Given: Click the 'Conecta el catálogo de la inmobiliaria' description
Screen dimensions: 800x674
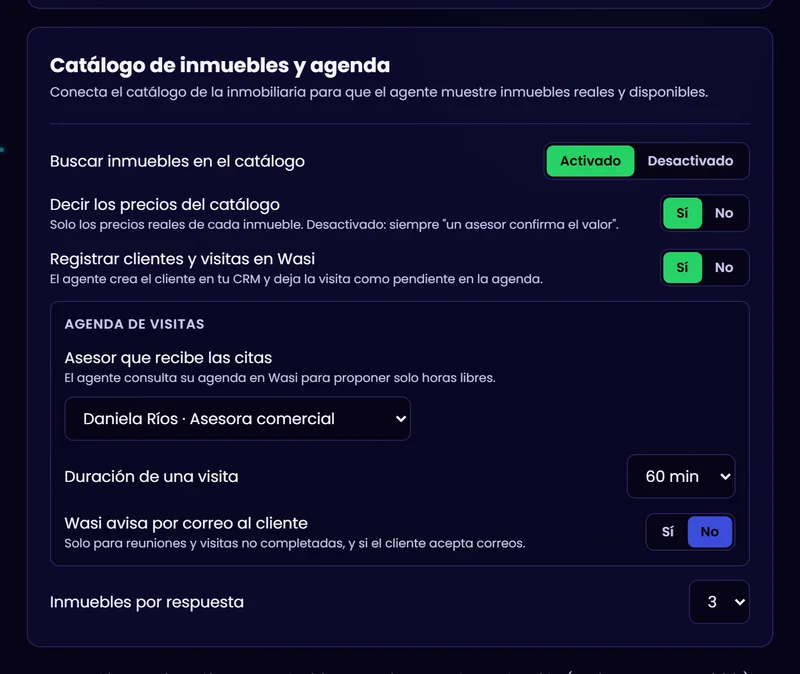Looking at the screenshot, I should pyautogui.click(x=379, y=92).
